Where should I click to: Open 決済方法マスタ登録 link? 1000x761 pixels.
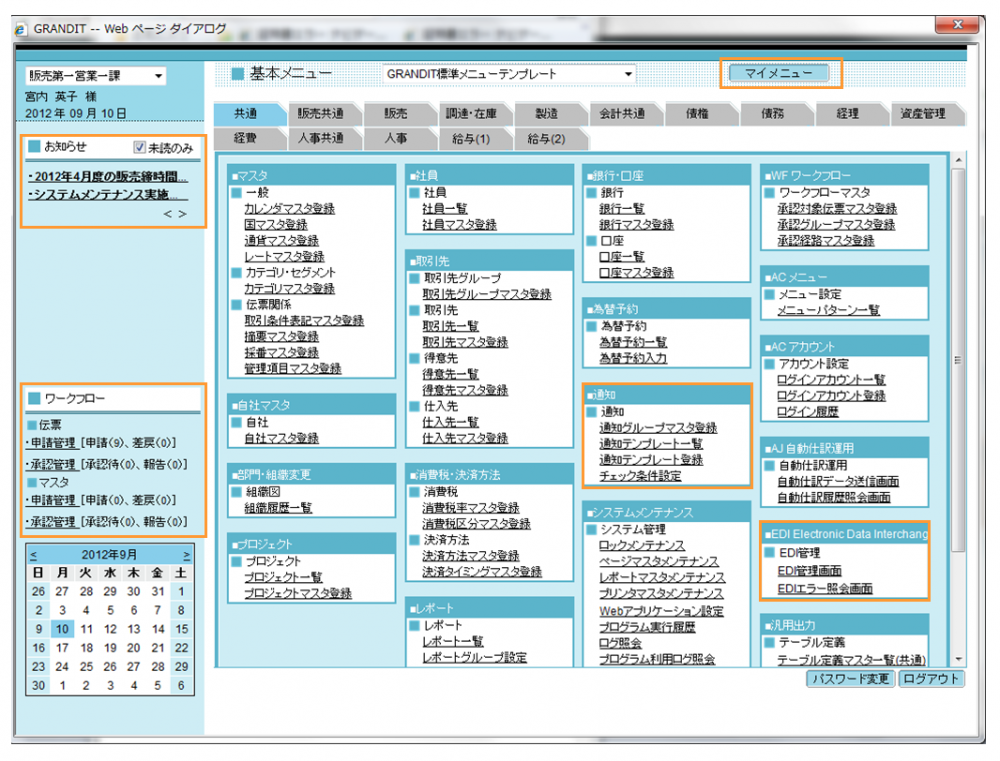[x=471, y=556]
